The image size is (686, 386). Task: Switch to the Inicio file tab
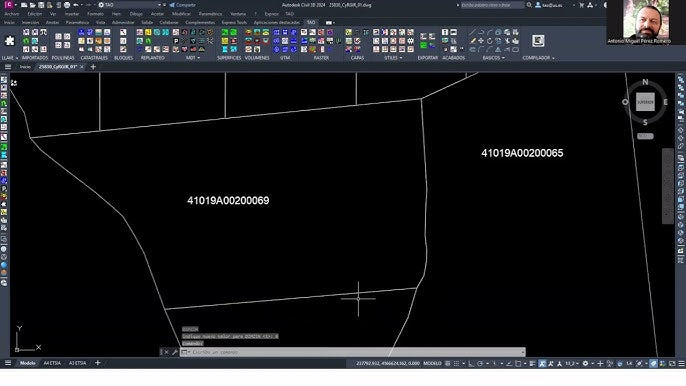pyautogui.click(x=25, y=67)
